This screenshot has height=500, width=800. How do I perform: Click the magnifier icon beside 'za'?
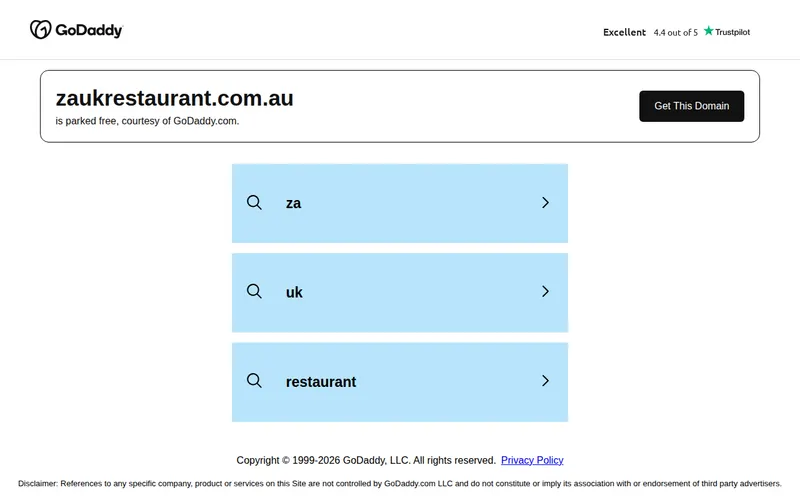(254, 203)
